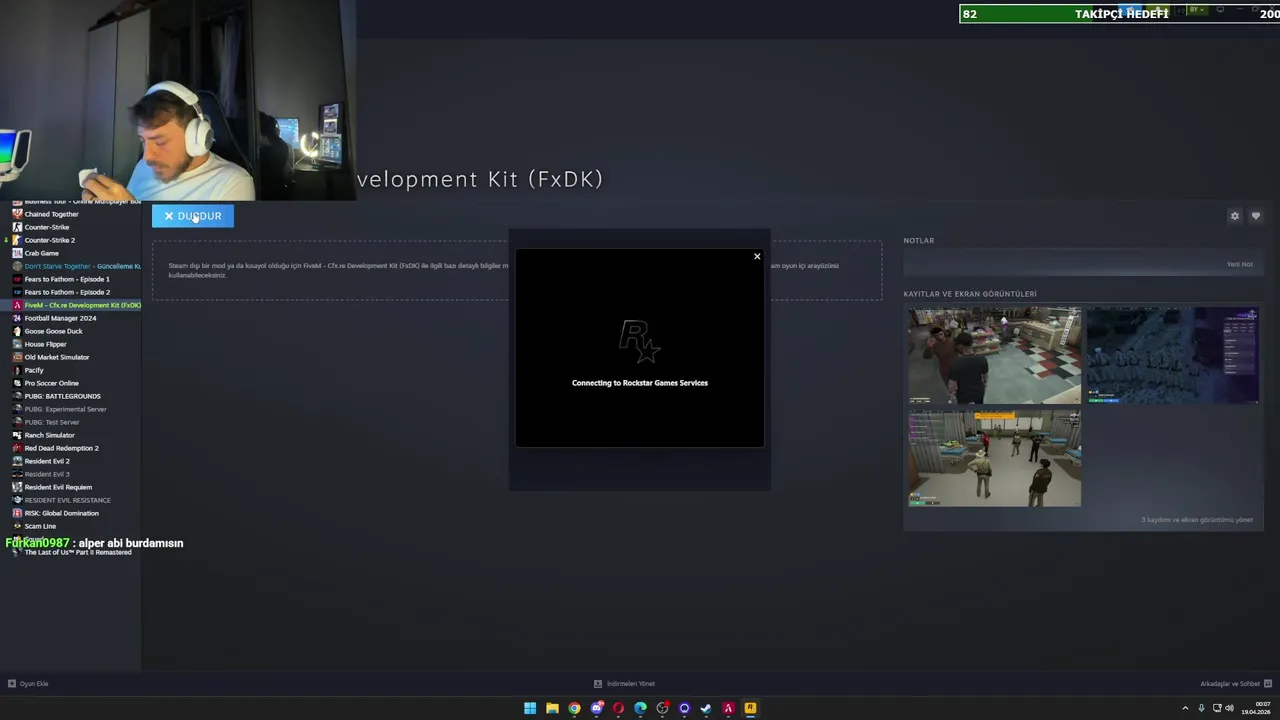Select Resident Evil 2 in the library
Screen dimensions: 1280x720
point(47,461)
